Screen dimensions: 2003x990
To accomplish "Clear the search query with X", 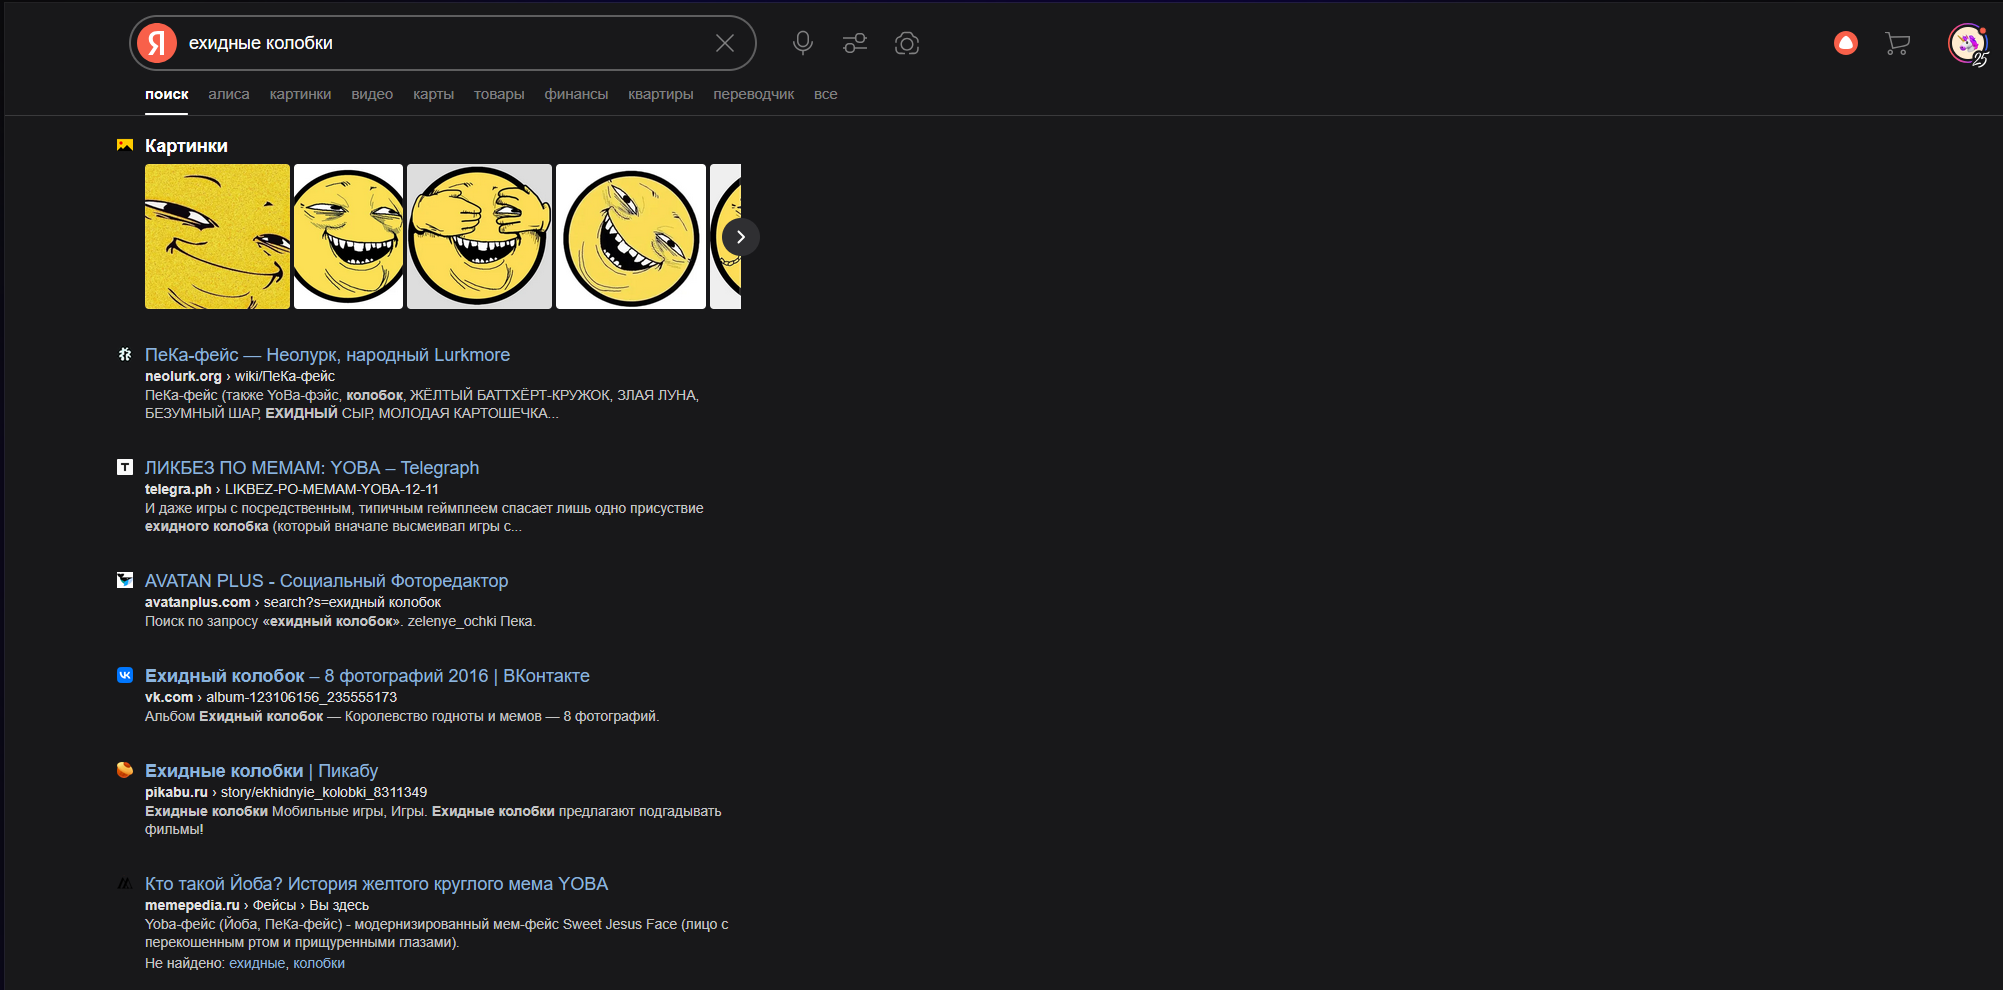I will point(725,43).
